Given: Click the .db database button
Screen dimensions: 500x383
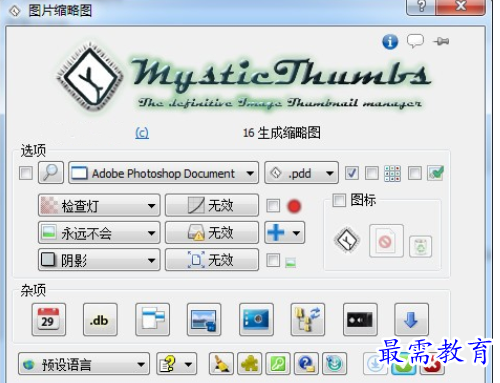Looking at the screenshot, I should click(100, 319).
